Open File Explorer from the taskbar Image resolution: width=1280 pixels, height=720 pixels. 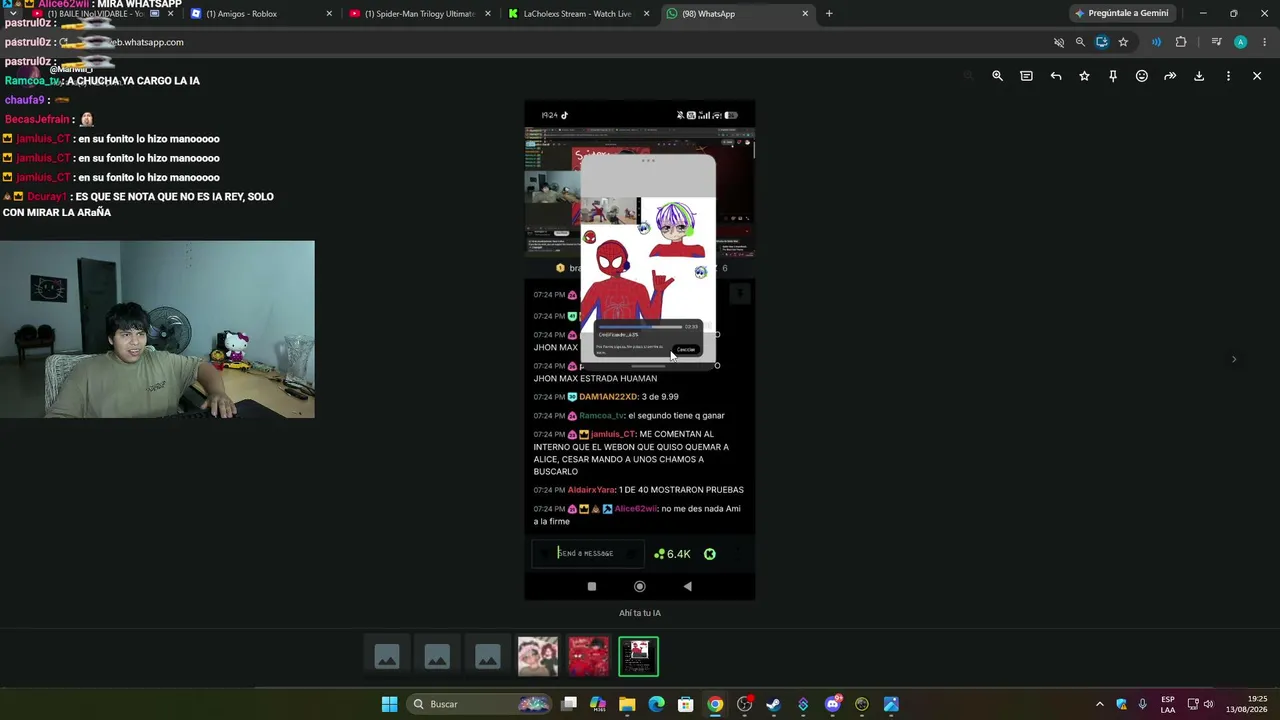tap(627, 704)
